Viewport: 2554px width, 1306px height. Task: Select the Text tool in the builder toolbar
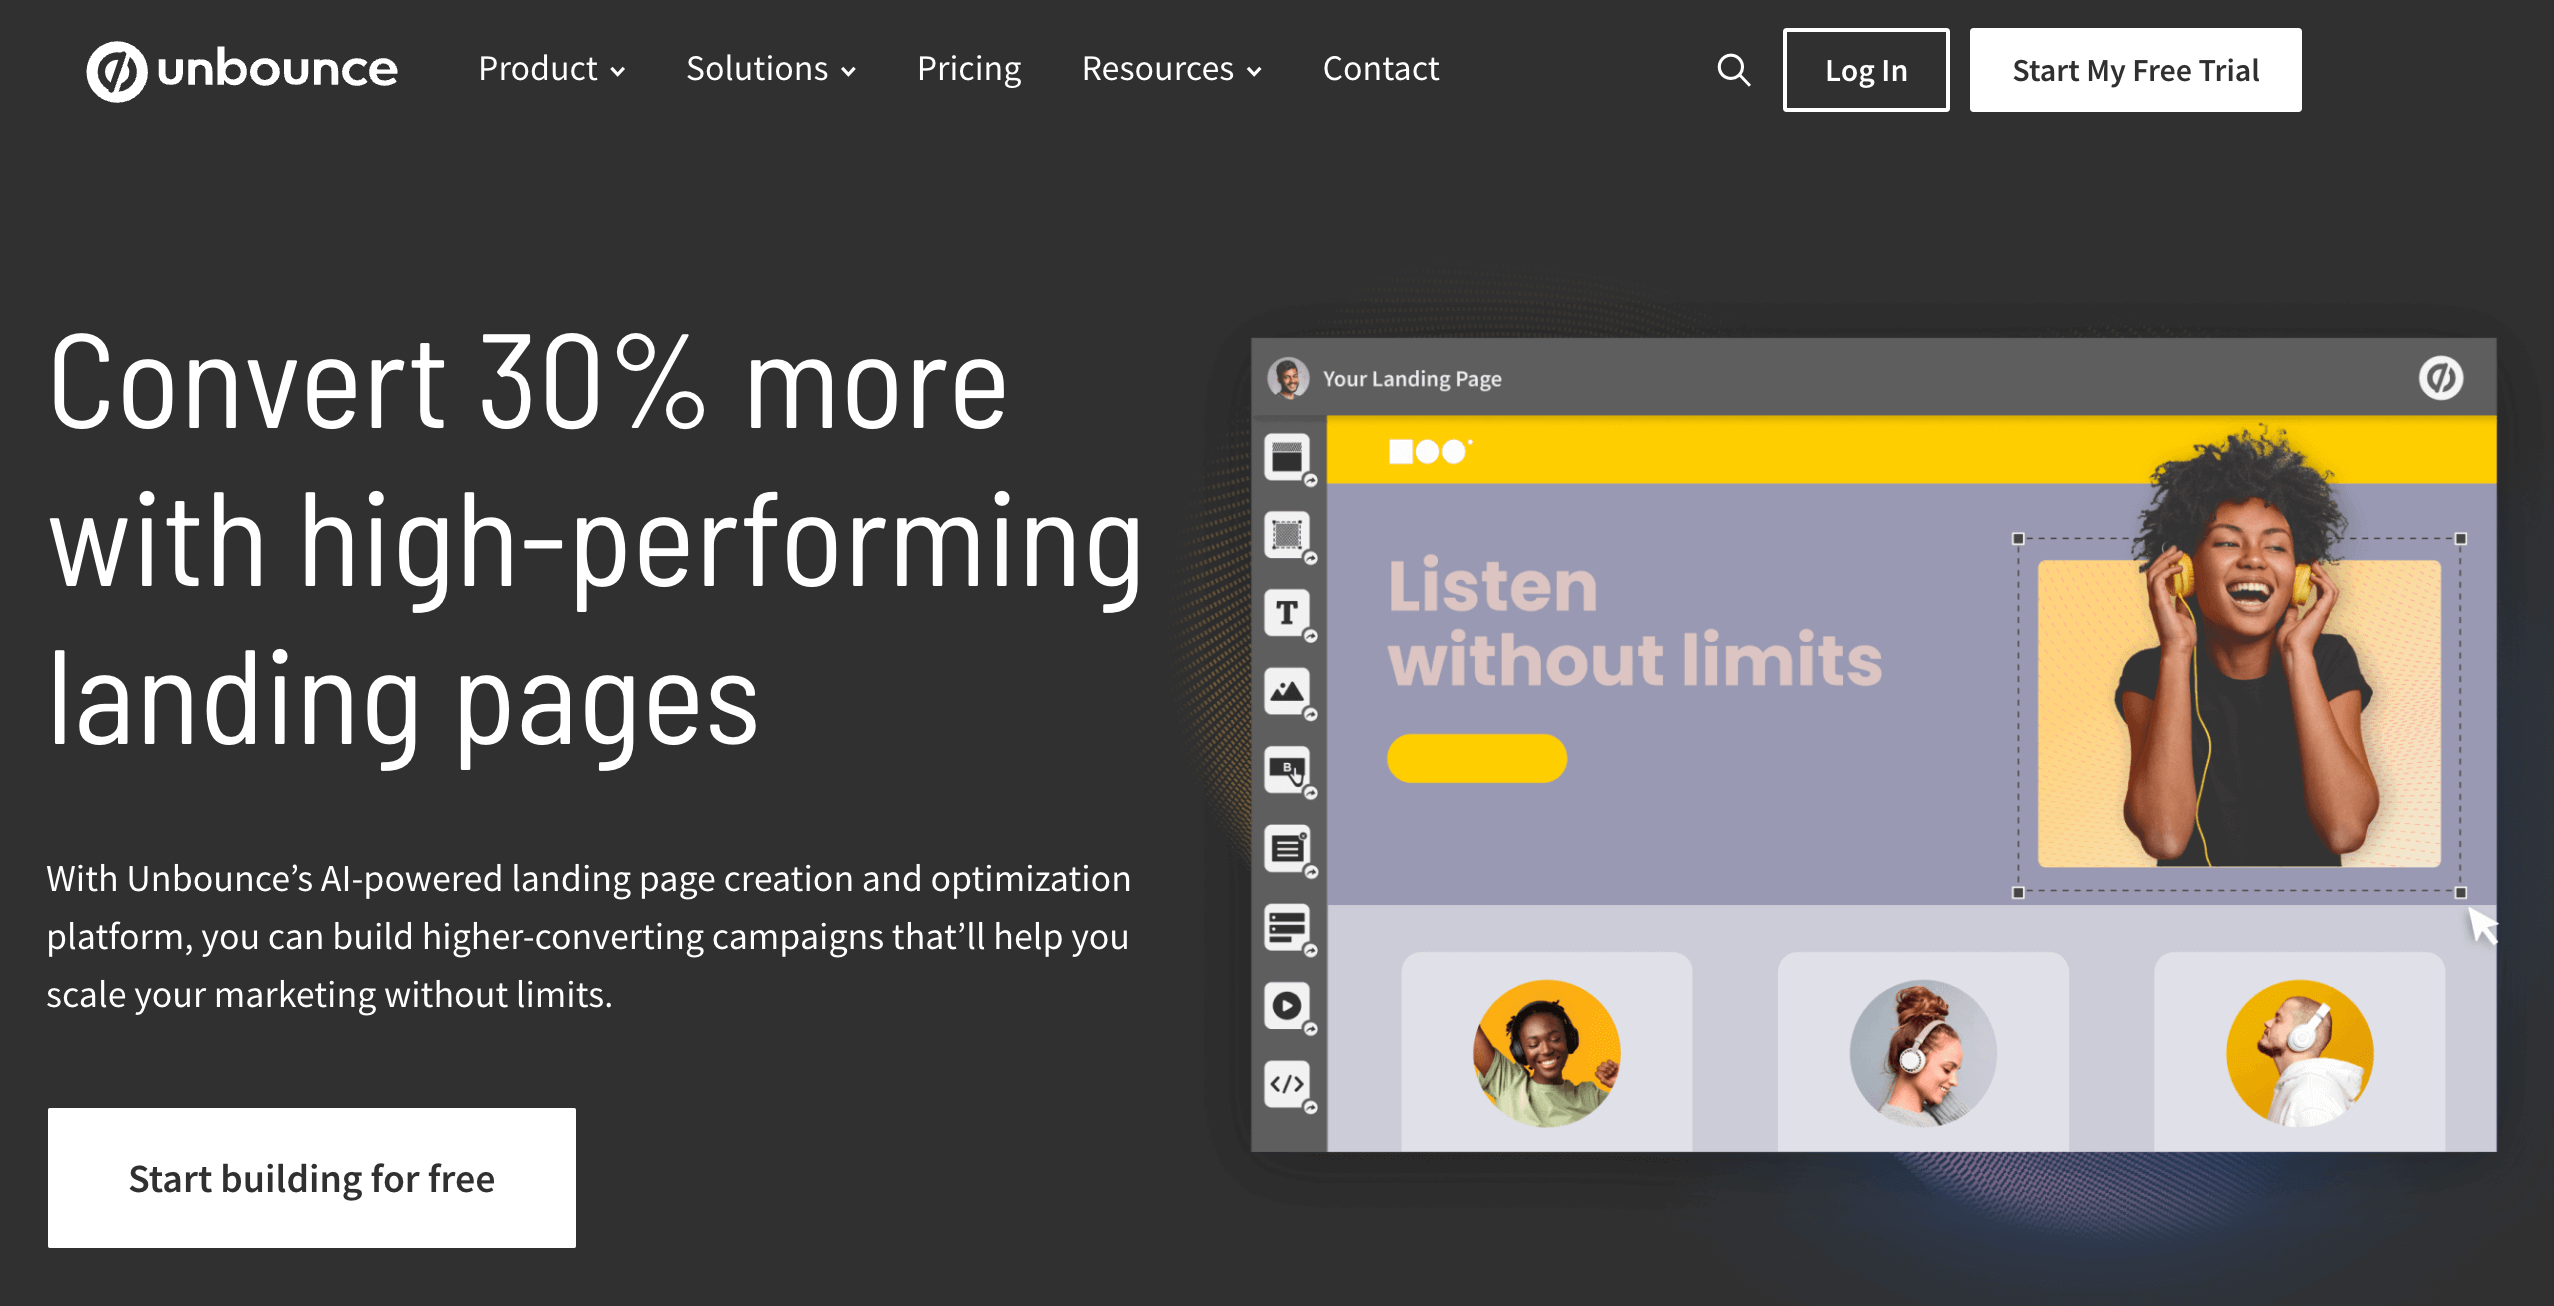pyautogui.click(x=1288, y=613)
